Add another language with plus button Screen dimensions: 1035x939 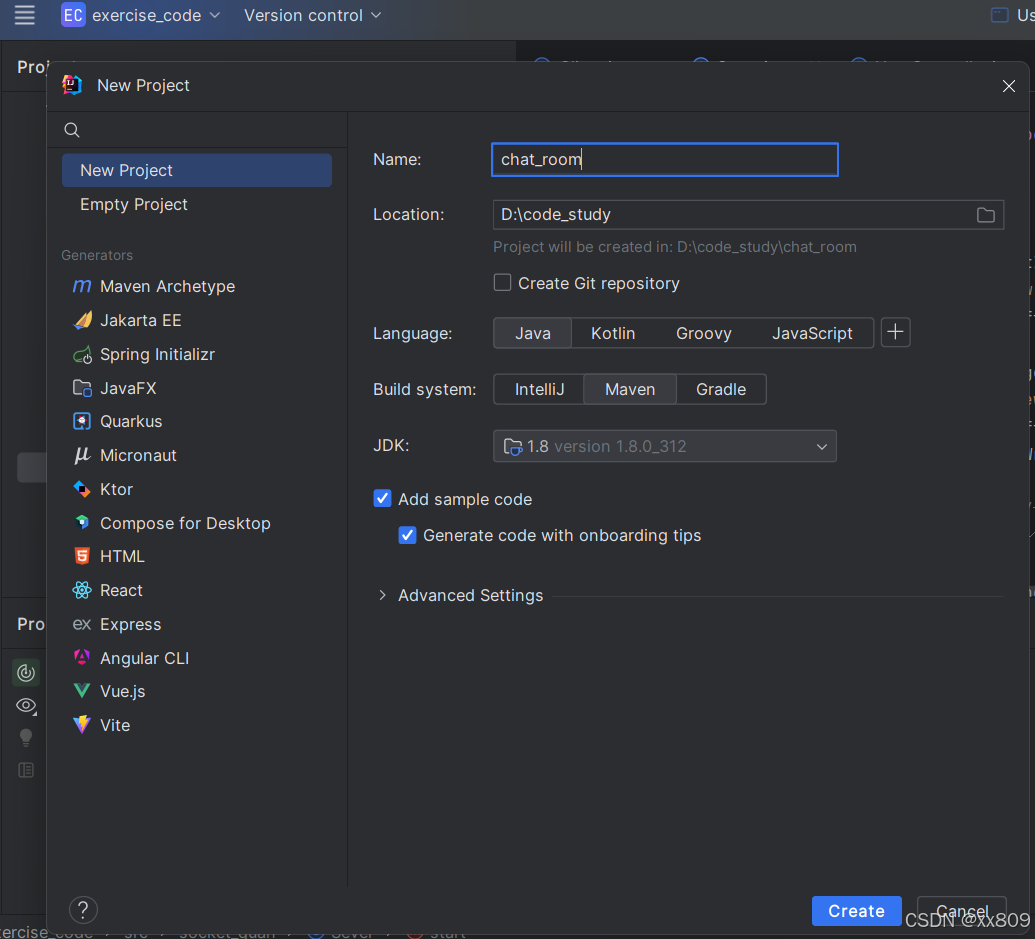(x=896, y=332)
